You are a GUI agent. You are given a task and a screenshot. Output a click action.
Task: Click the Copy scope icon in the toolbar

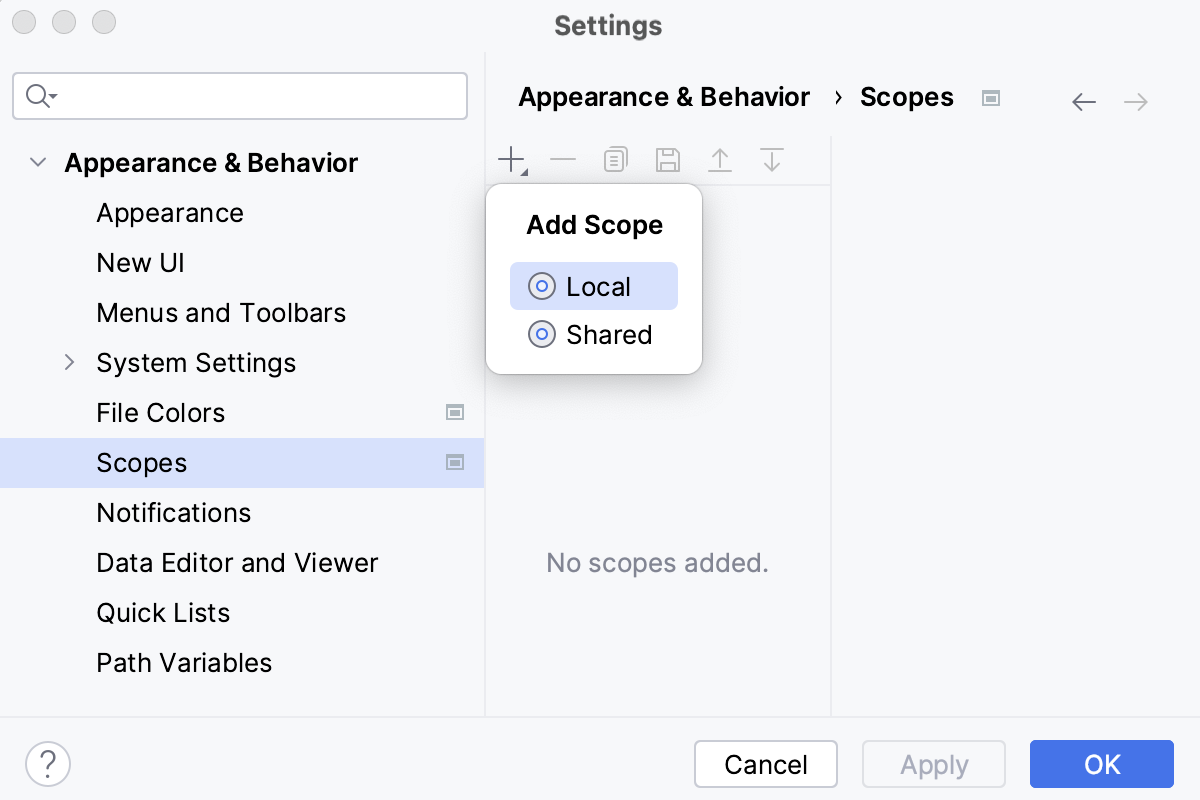(615, 158)
